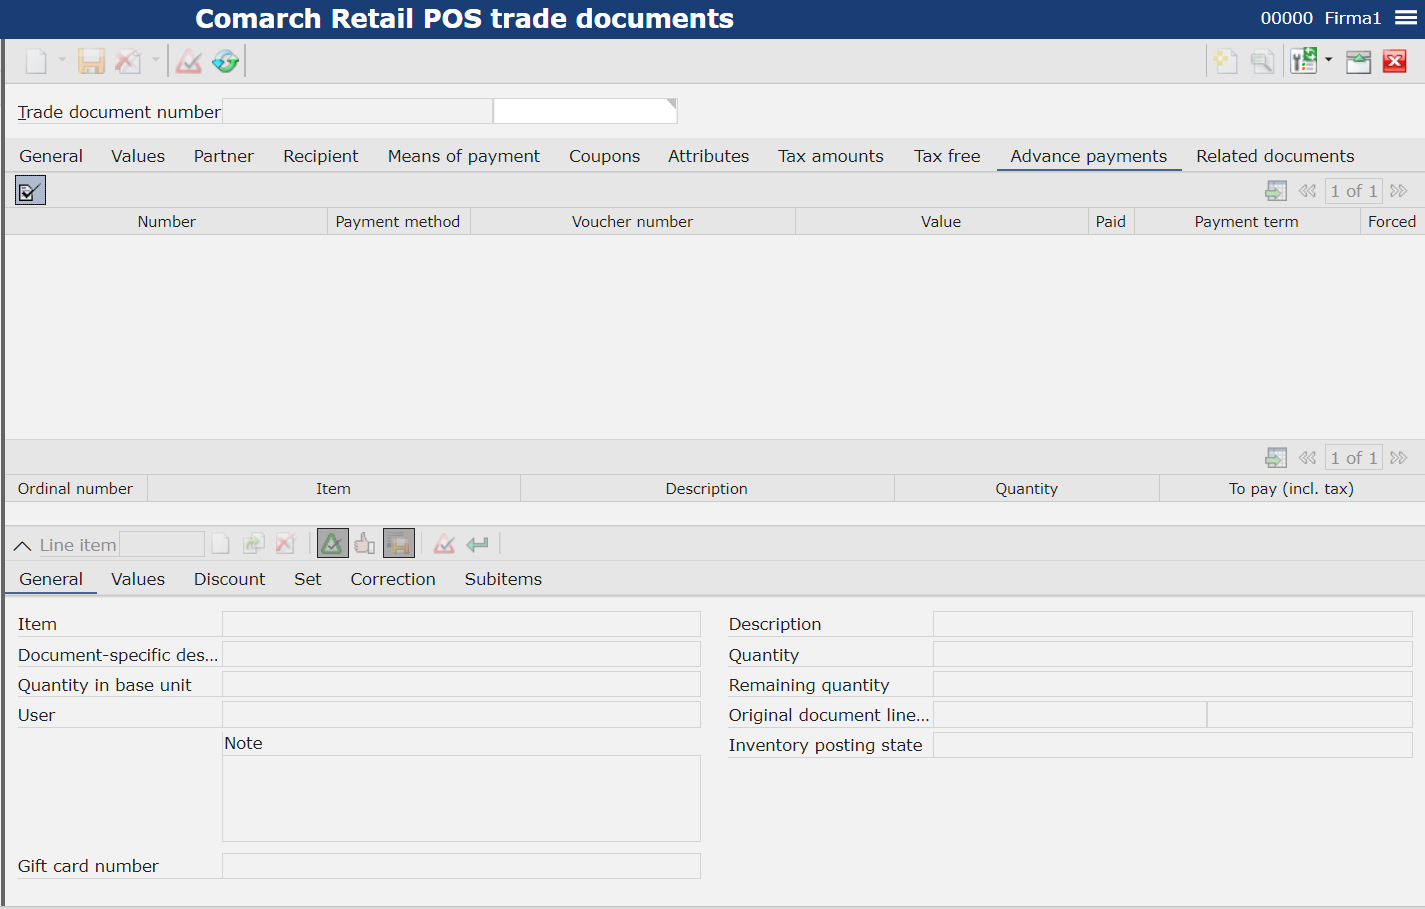
Task: Click the Value column header
Action: pos(941,222)
